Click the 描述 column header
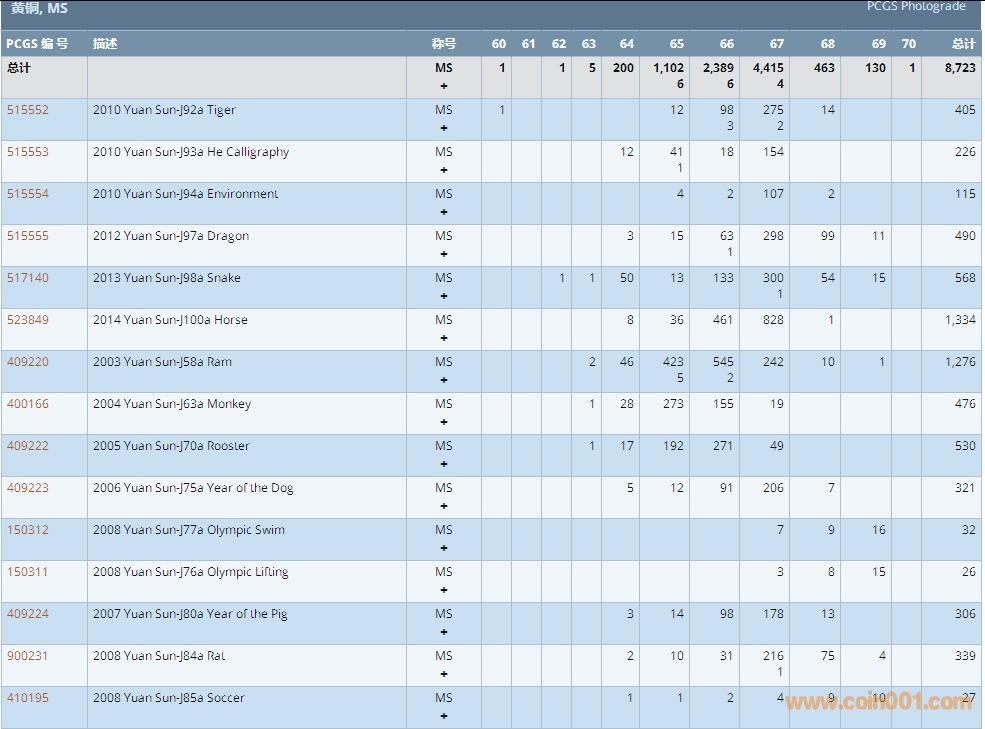This screenshot has height=729, width=985. click(105, 44)
